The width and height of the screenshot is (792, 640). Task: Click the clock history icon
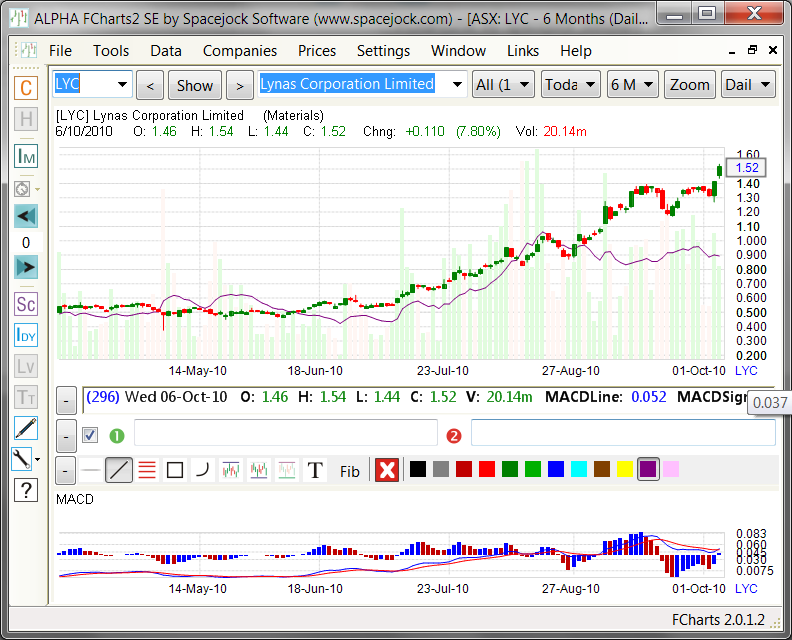22,189
